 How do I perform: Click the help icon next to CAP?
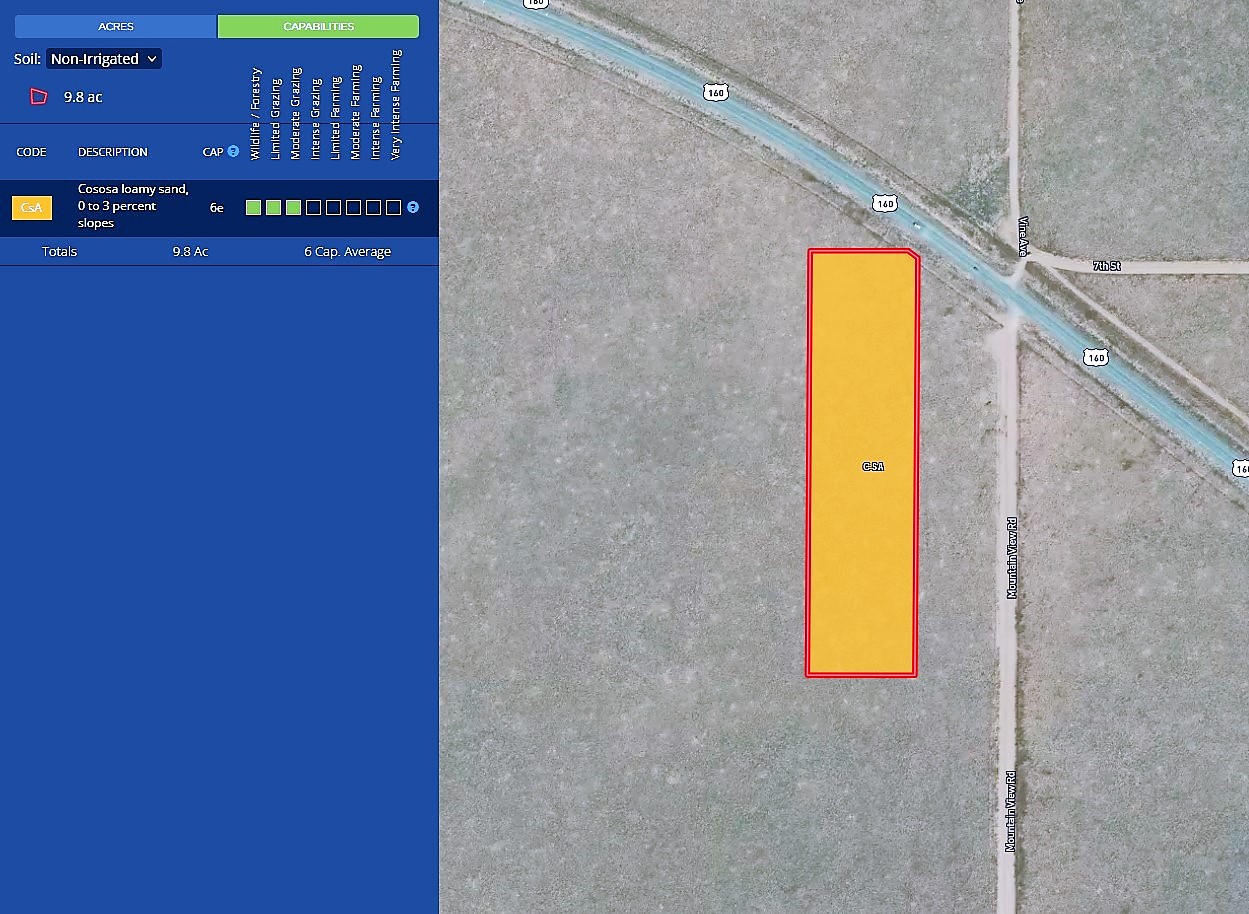coord(233,152)
